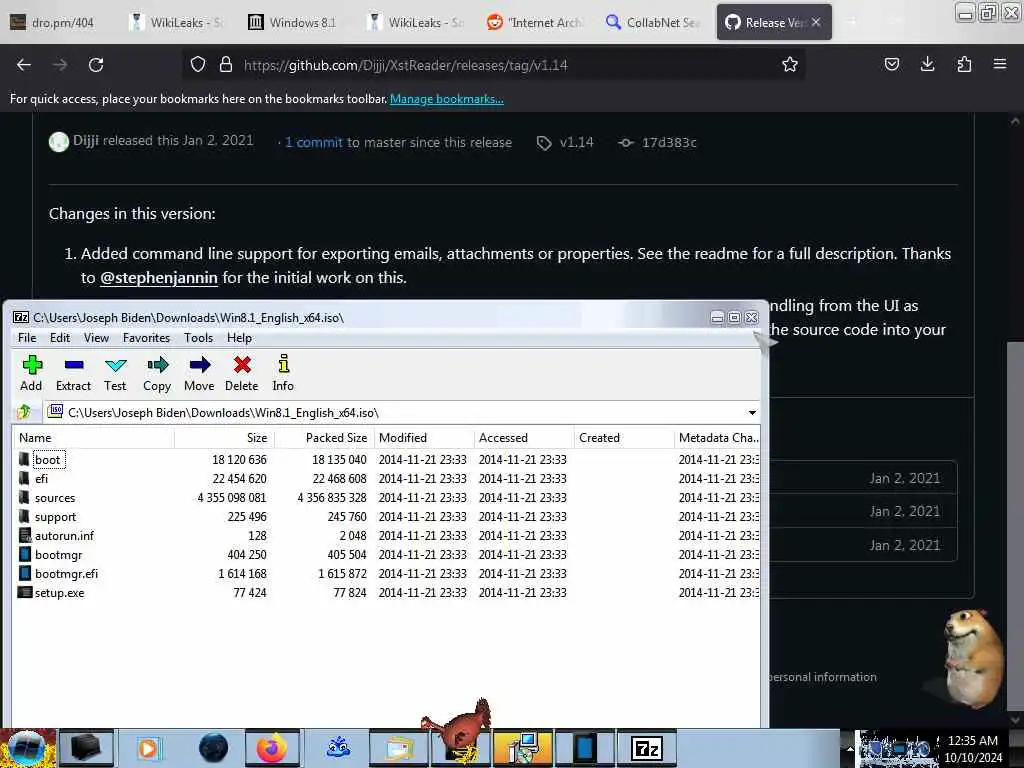Save page to Pocket
The image size is (1024, 768).
pos(891,64)
